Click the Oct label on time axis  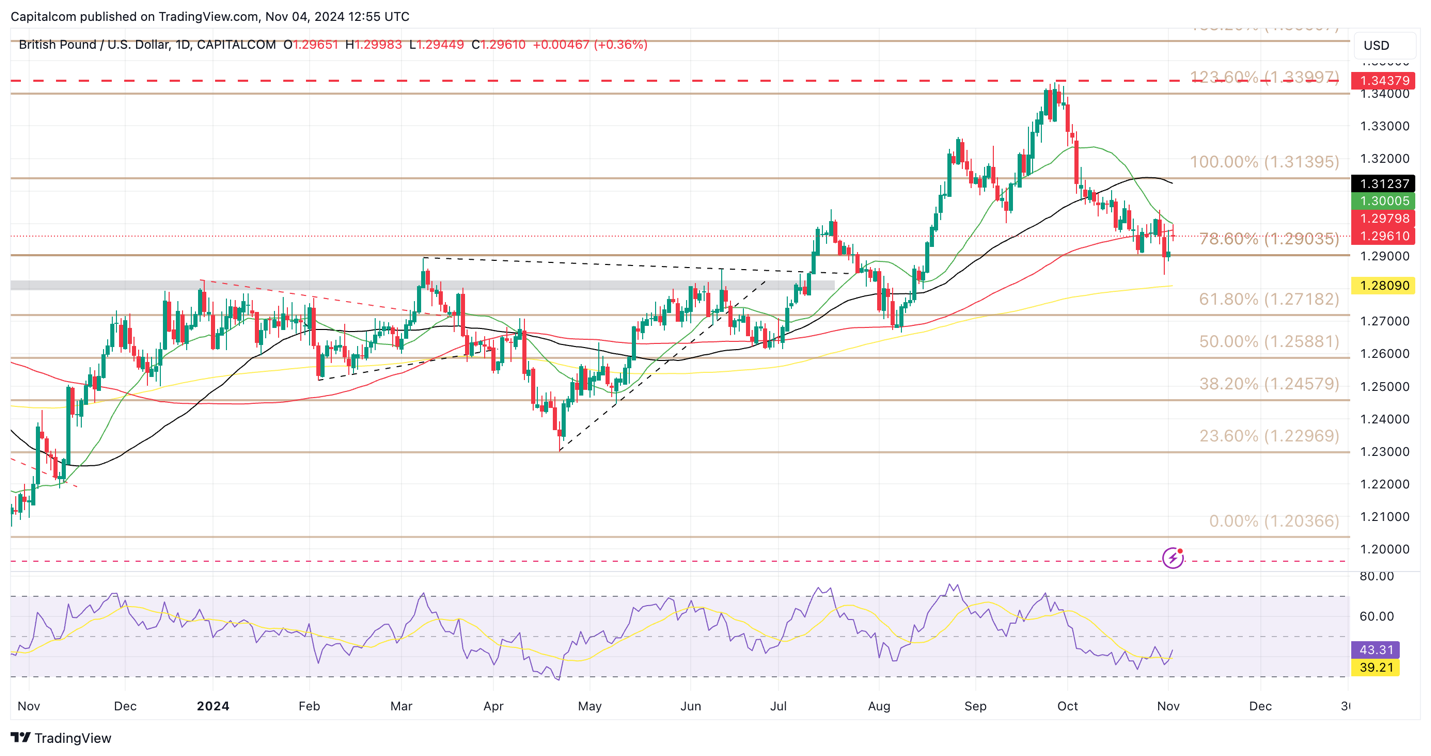tap(1067, 706)
